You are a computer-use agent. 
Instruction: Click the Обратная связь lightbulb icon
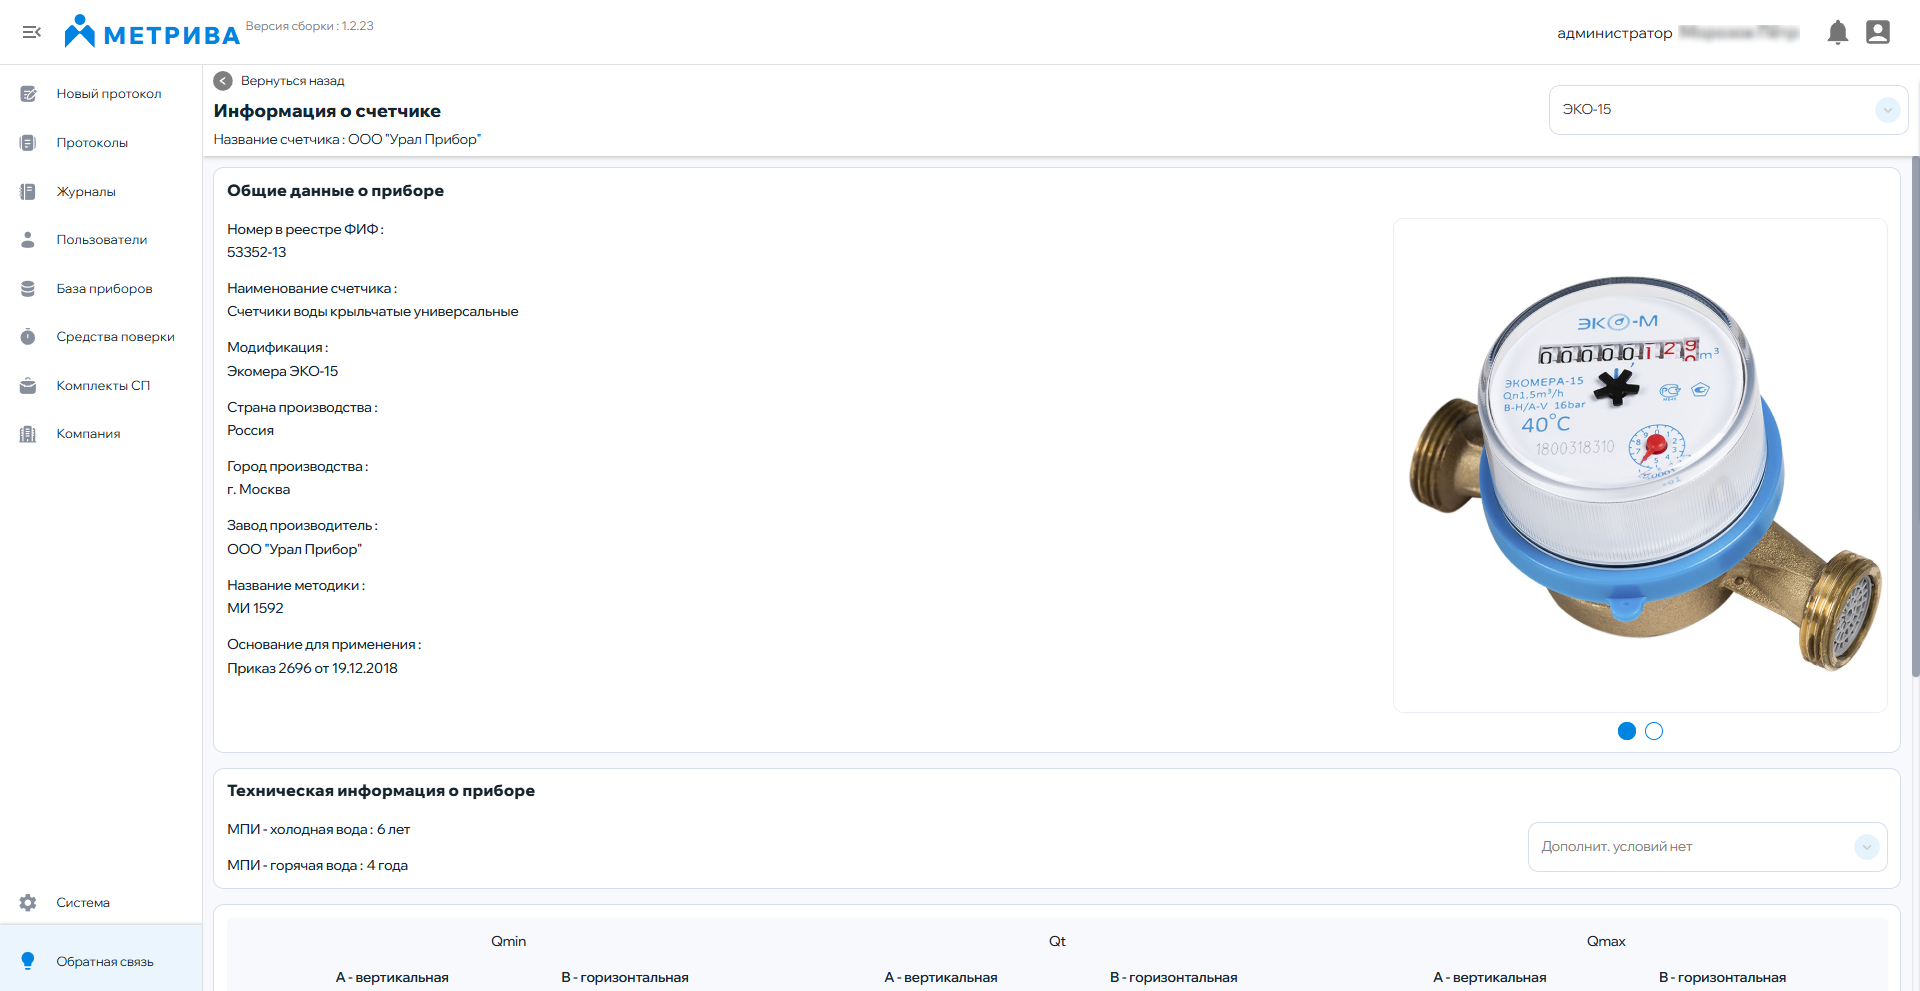(28, 961)
